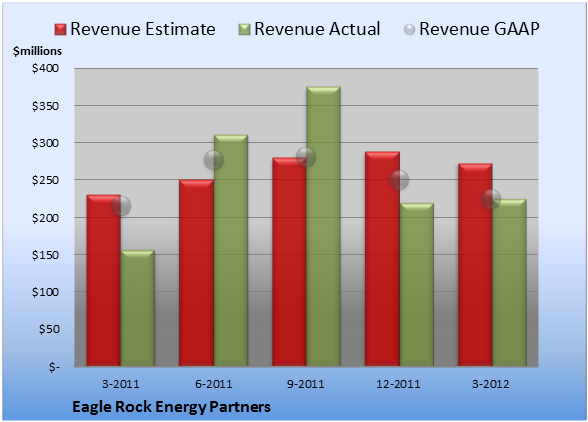
Task: Click the green Revenue Actual legend swatch
Action: click(x=244, y=30)
